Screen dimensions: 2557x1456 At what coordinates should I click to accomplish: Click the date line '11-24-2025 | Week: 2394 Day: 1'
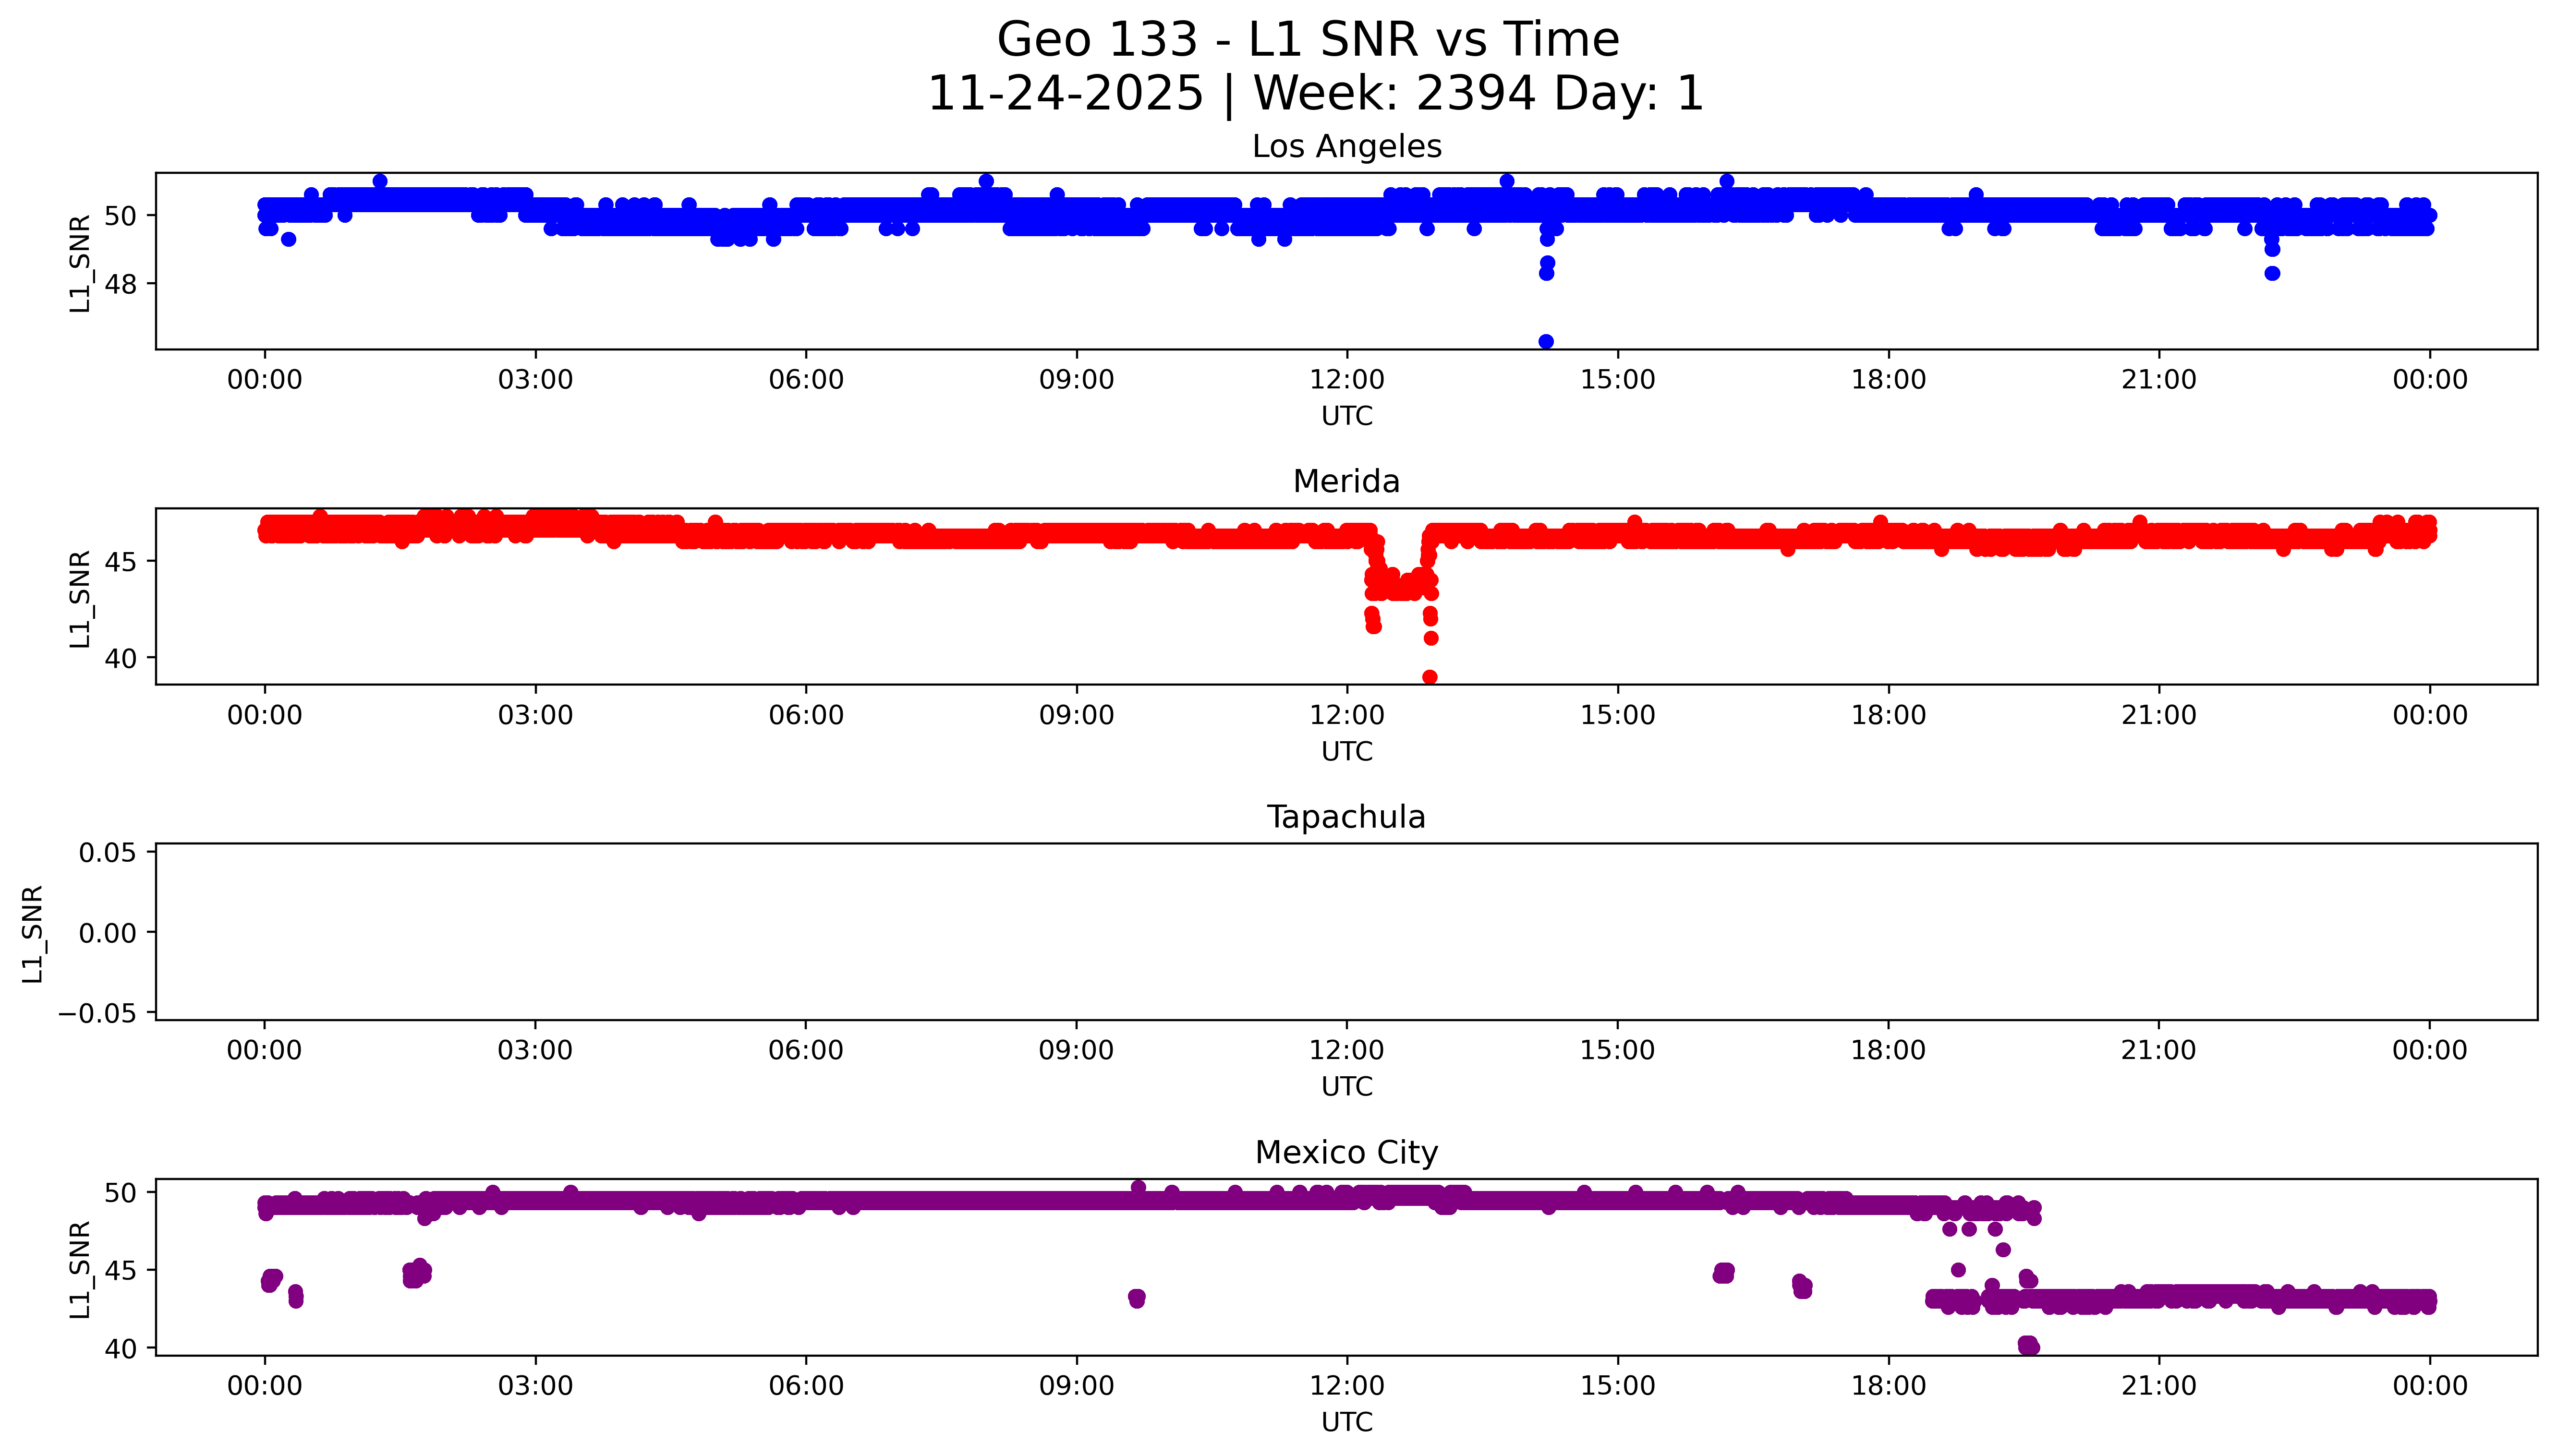1315,94
